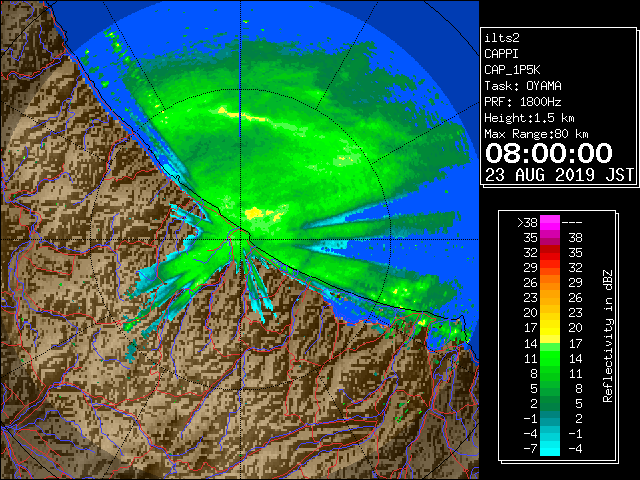Click the 'CAP_1P5K' label
The image size is (640, 480).
(x=512, y=70)
